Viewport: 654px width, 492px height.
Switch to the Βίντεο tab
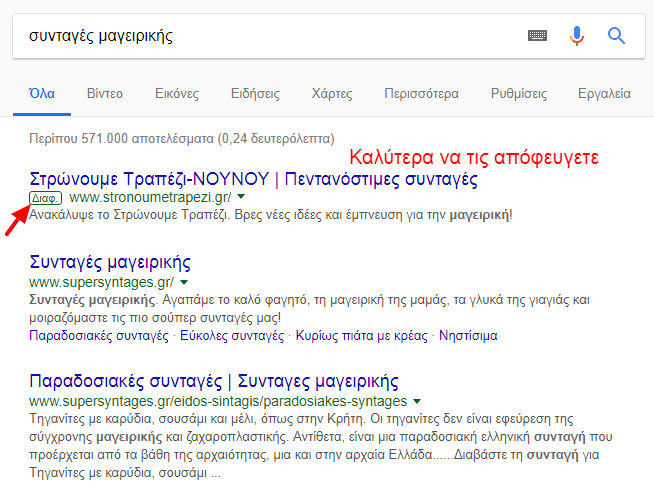coord(105,94)
